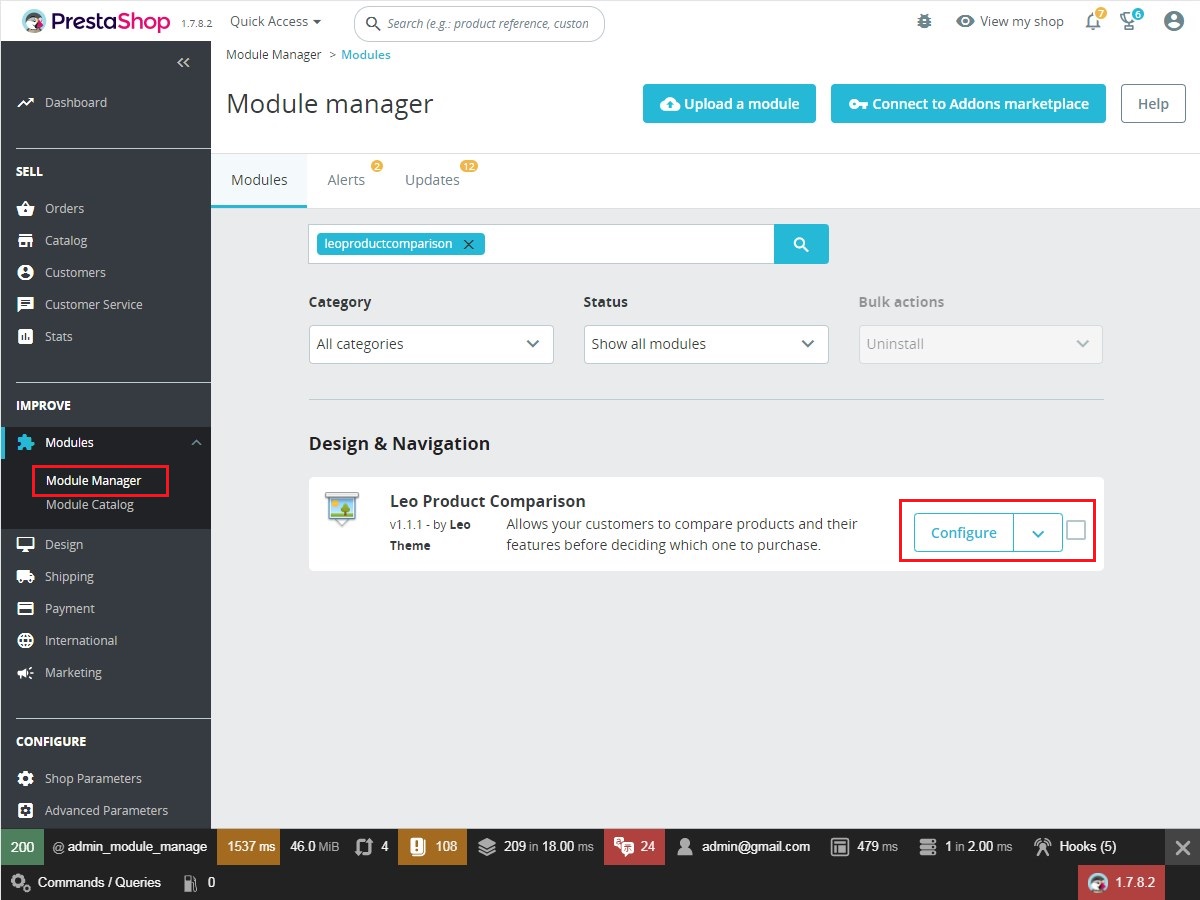This screenshot has height=900, width=1200.
Task: Click the Modules puzzle icon
Action: [x=26, y=442]
